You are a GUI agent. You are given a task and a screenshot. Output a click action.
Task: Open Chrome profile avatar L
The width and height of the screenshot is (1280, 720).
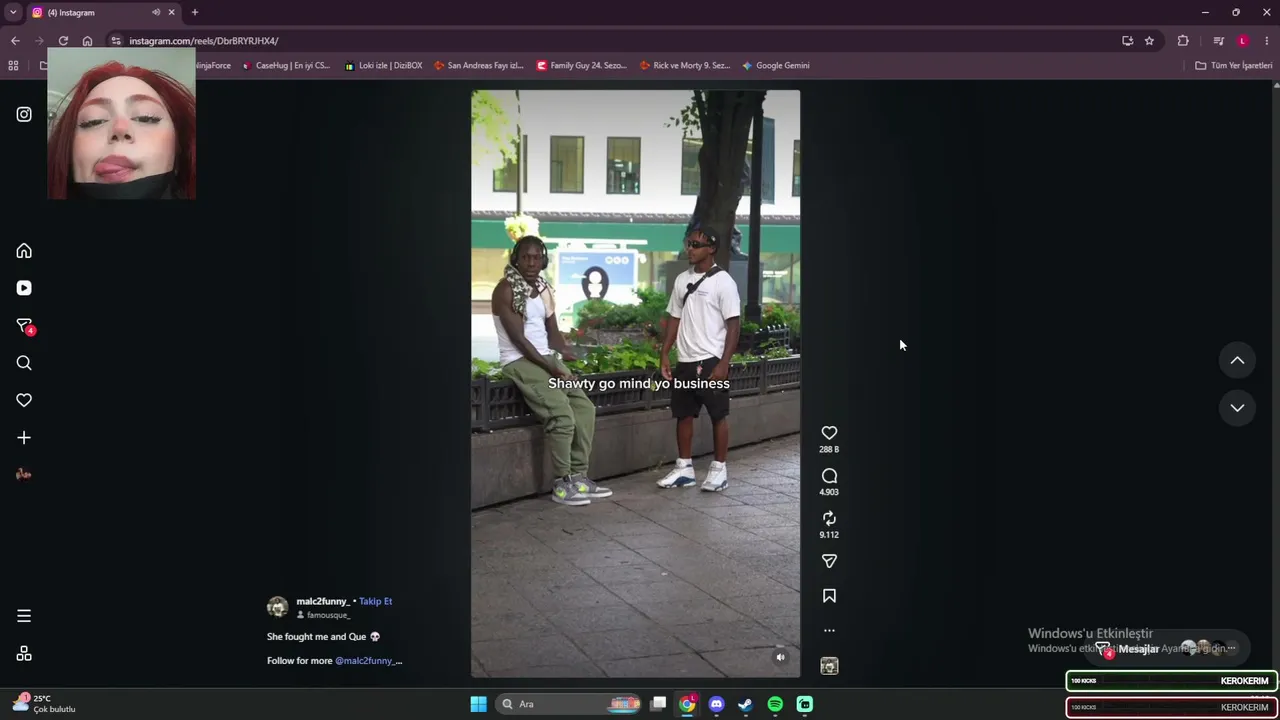[x=1243, y=41]
